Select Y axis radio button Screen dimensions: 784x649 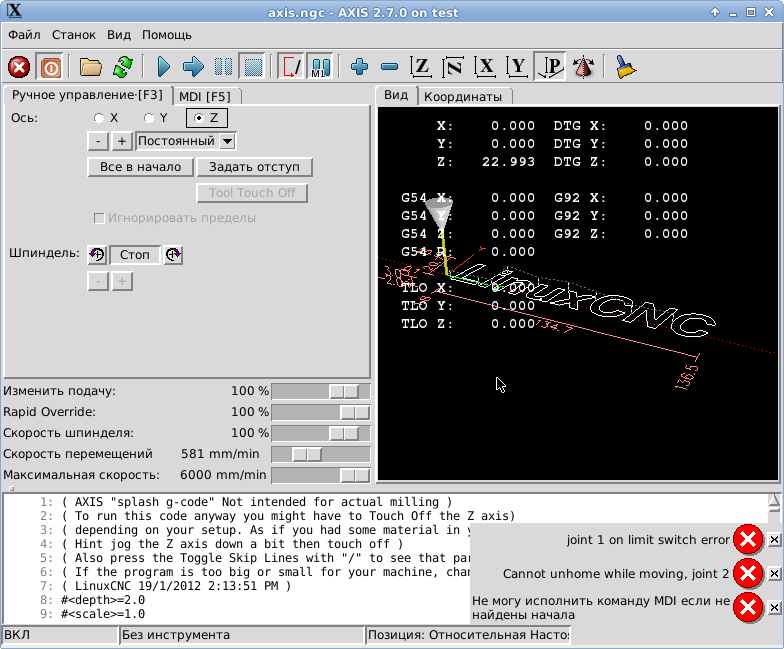click(x=149, y=118)
